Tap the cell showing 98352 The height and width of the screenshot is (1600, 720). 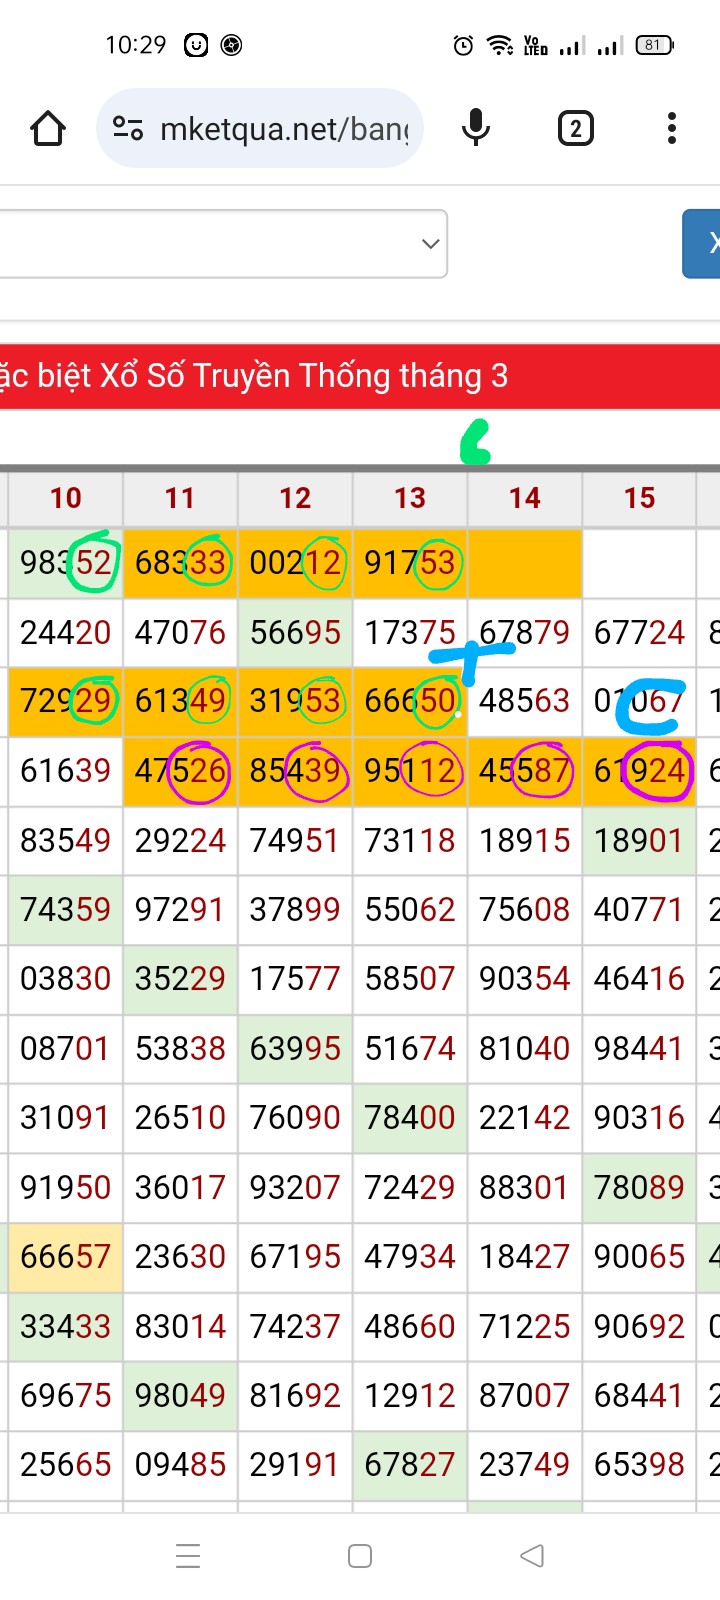coord(66,563)
